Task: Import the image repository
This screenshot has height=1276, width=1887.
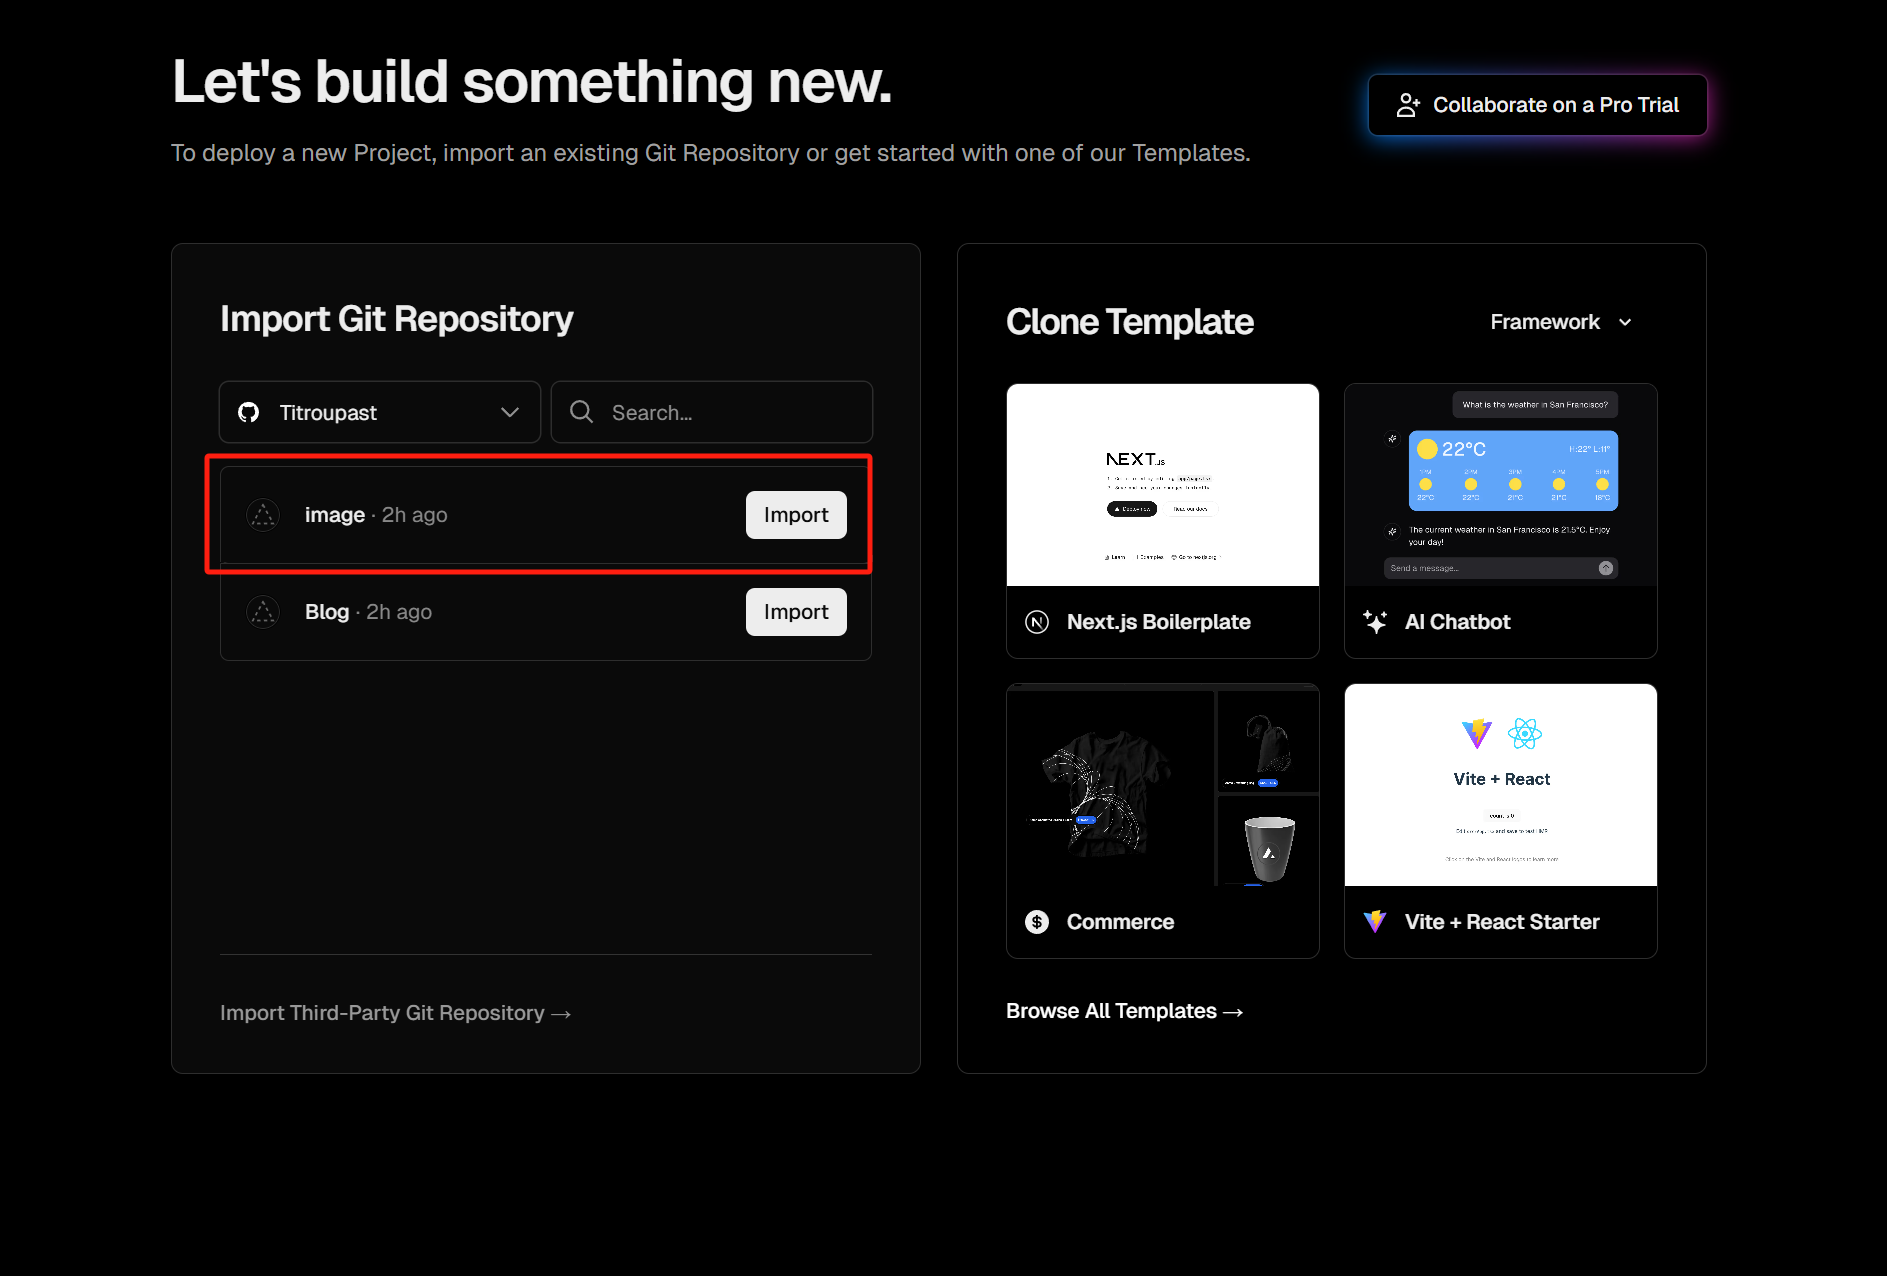Action: coord(796,515)
